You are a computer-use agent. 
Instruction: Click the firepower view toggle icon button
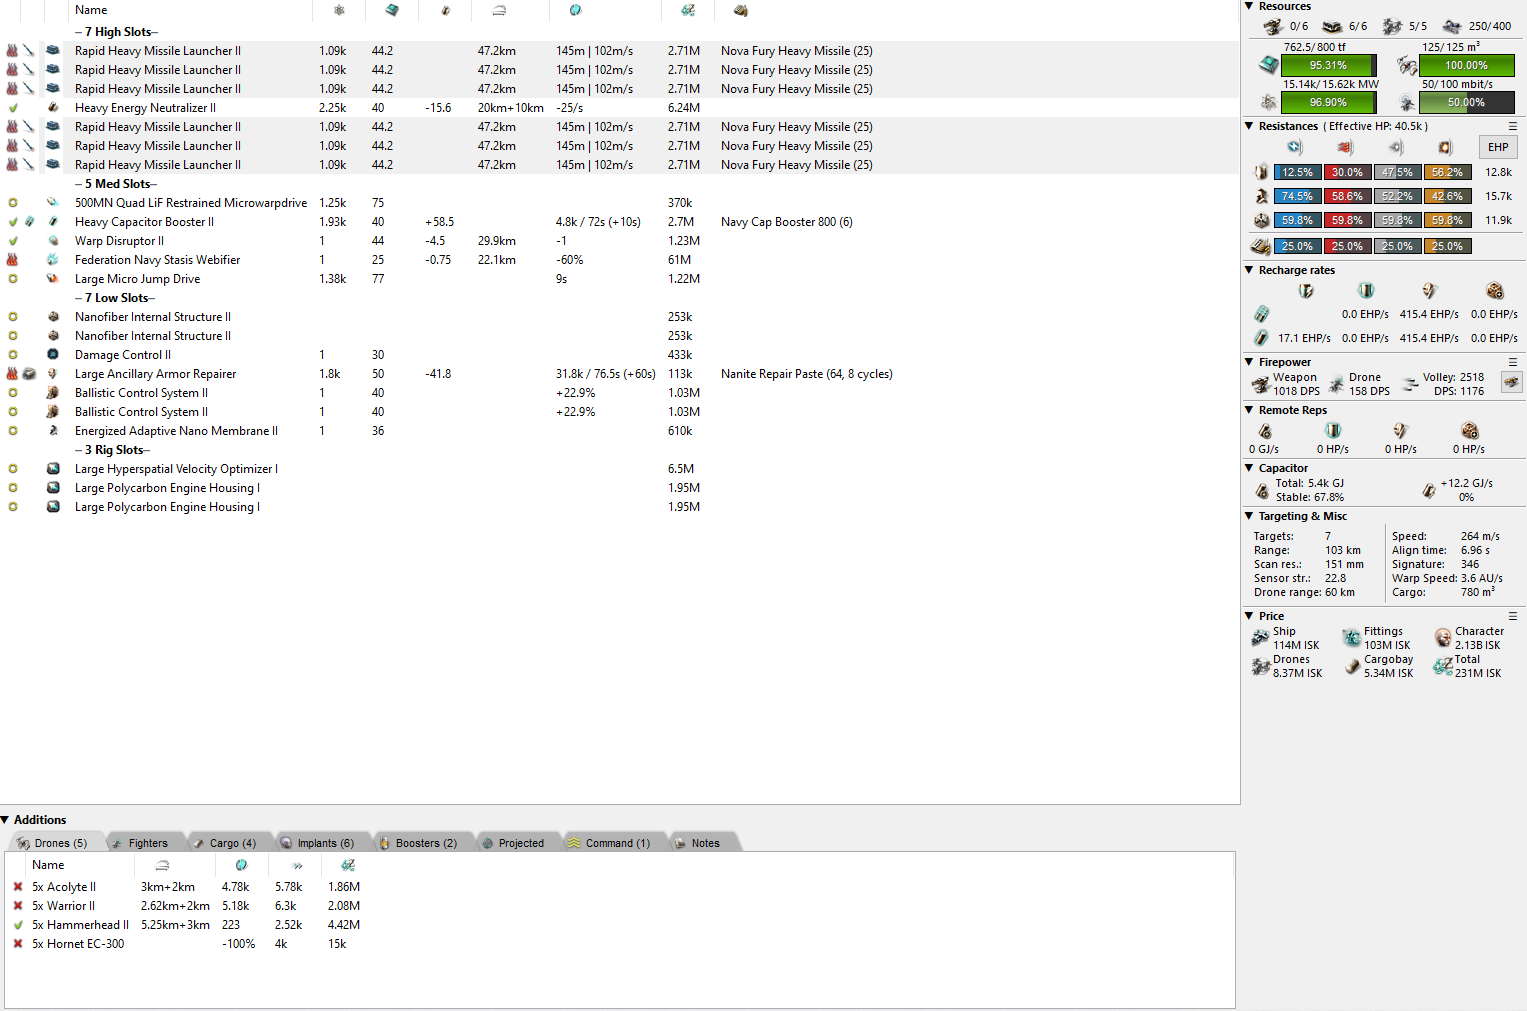point(1511,382)
